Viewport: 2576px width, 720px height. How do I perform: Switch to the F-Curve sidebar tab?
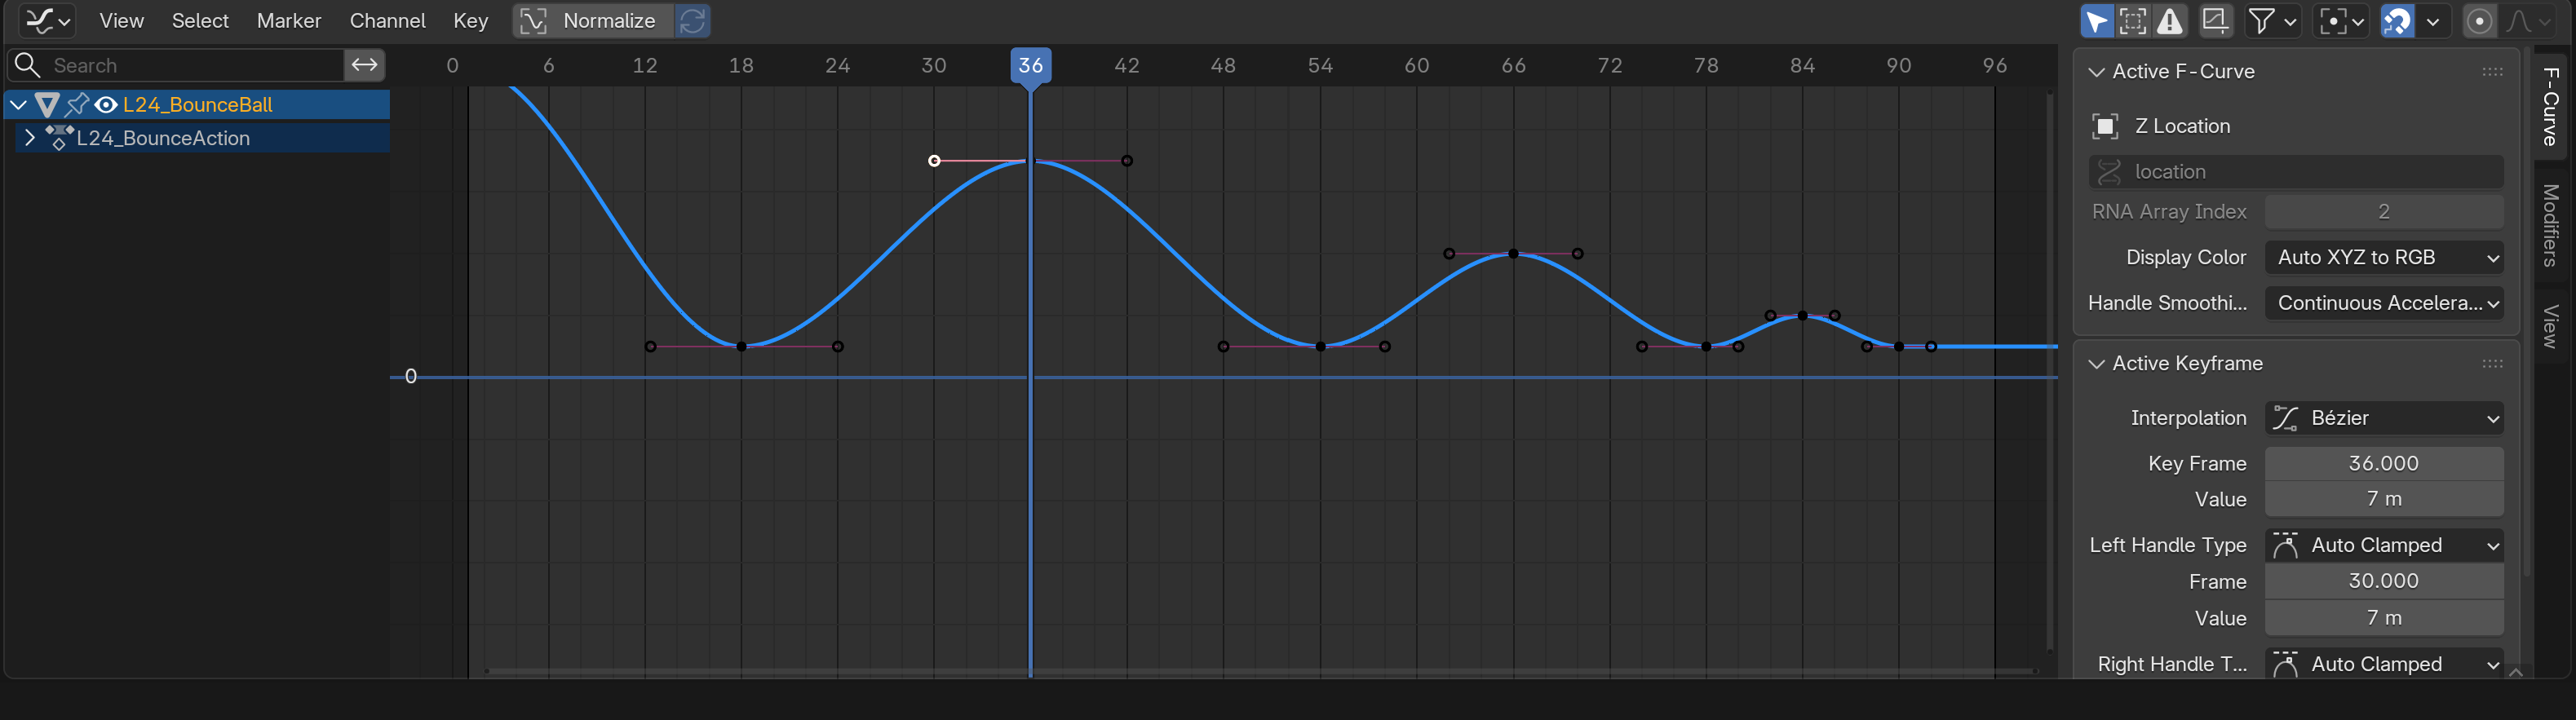(2551, 106)
